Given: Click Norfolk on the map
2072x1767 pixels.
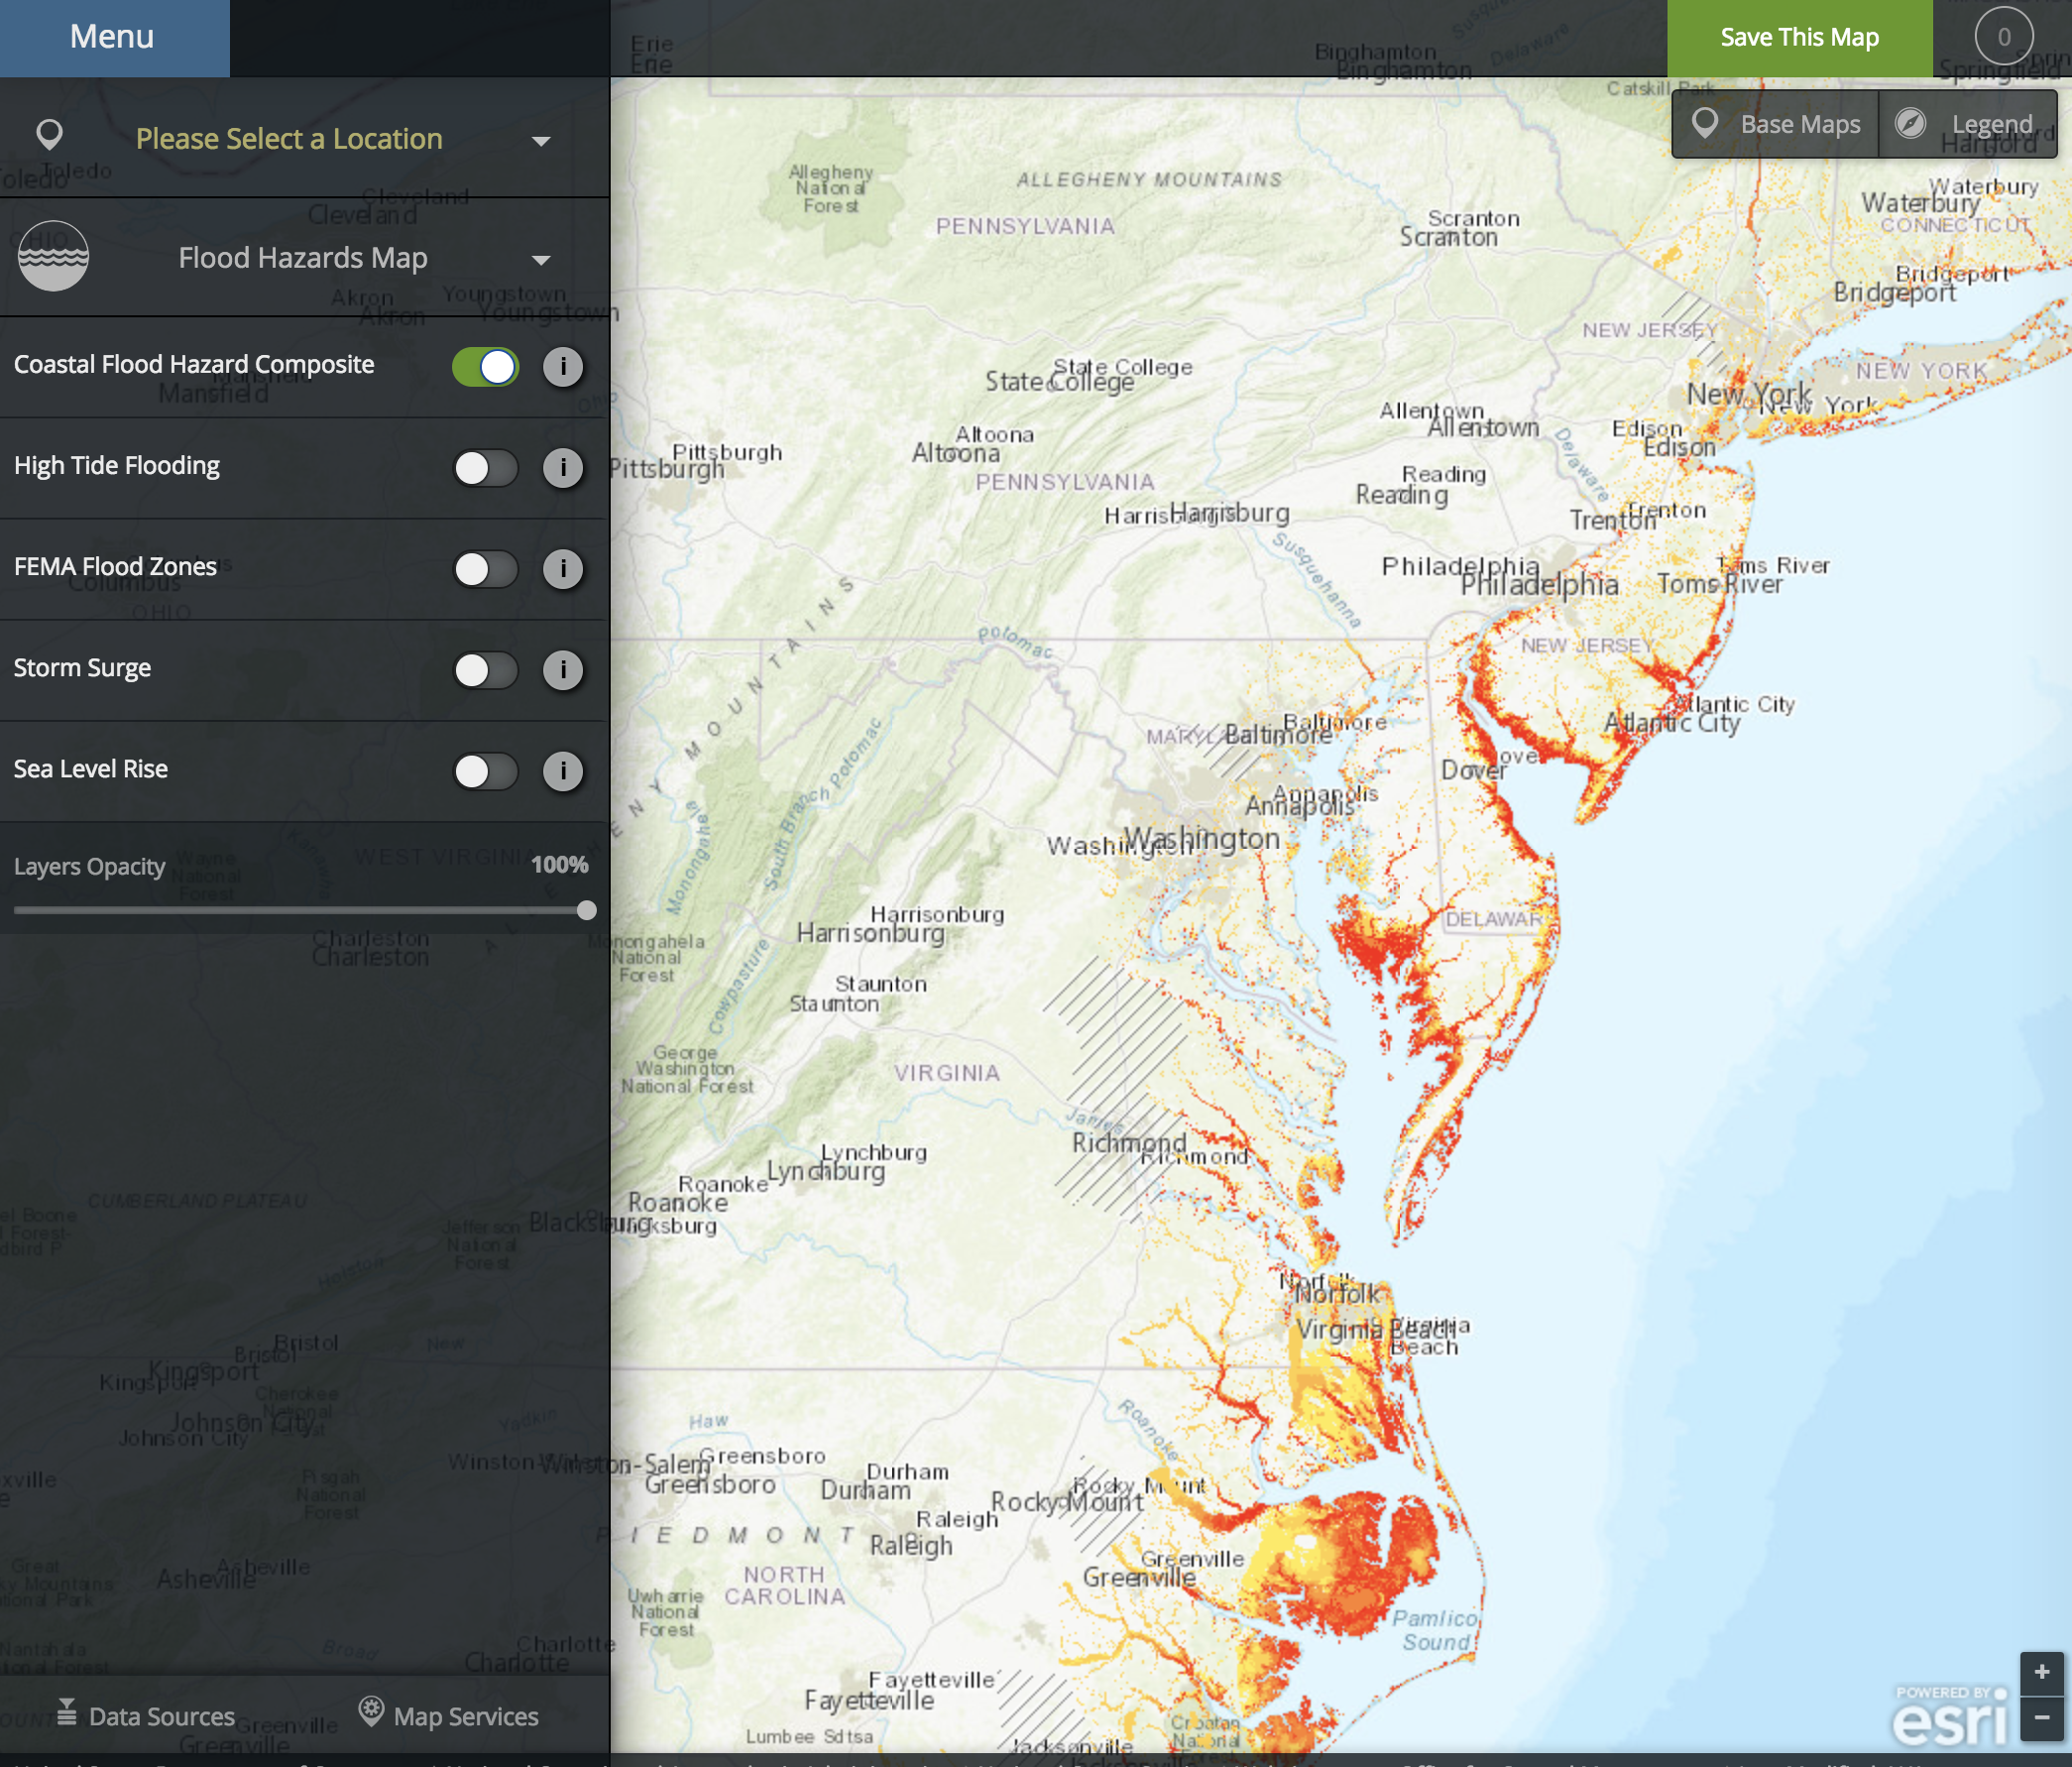Looking at the screenshot, I should click(1338, 1294).
